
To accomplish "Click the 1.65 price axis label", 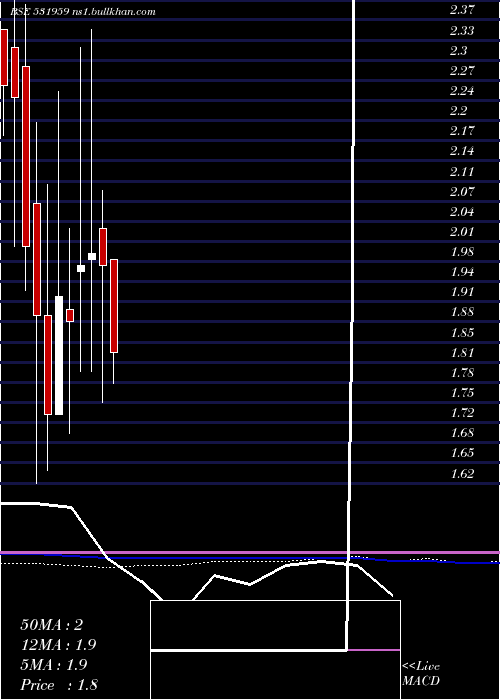I will tap(462, 452).
